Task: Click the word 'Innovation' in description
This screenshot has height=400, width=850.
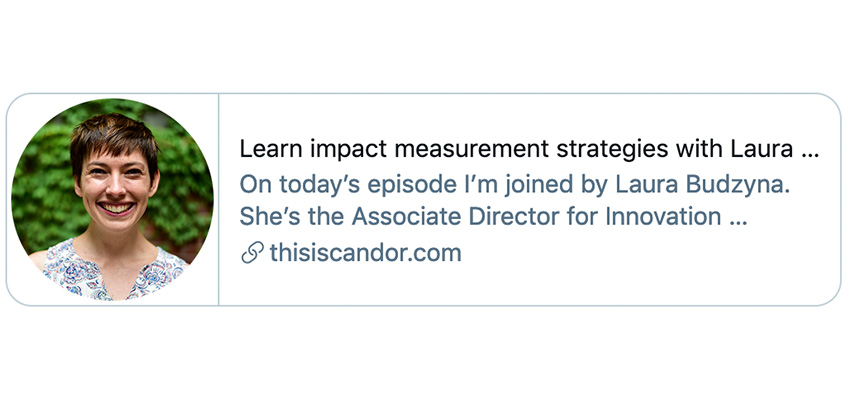Action: [x=663, y=217]
